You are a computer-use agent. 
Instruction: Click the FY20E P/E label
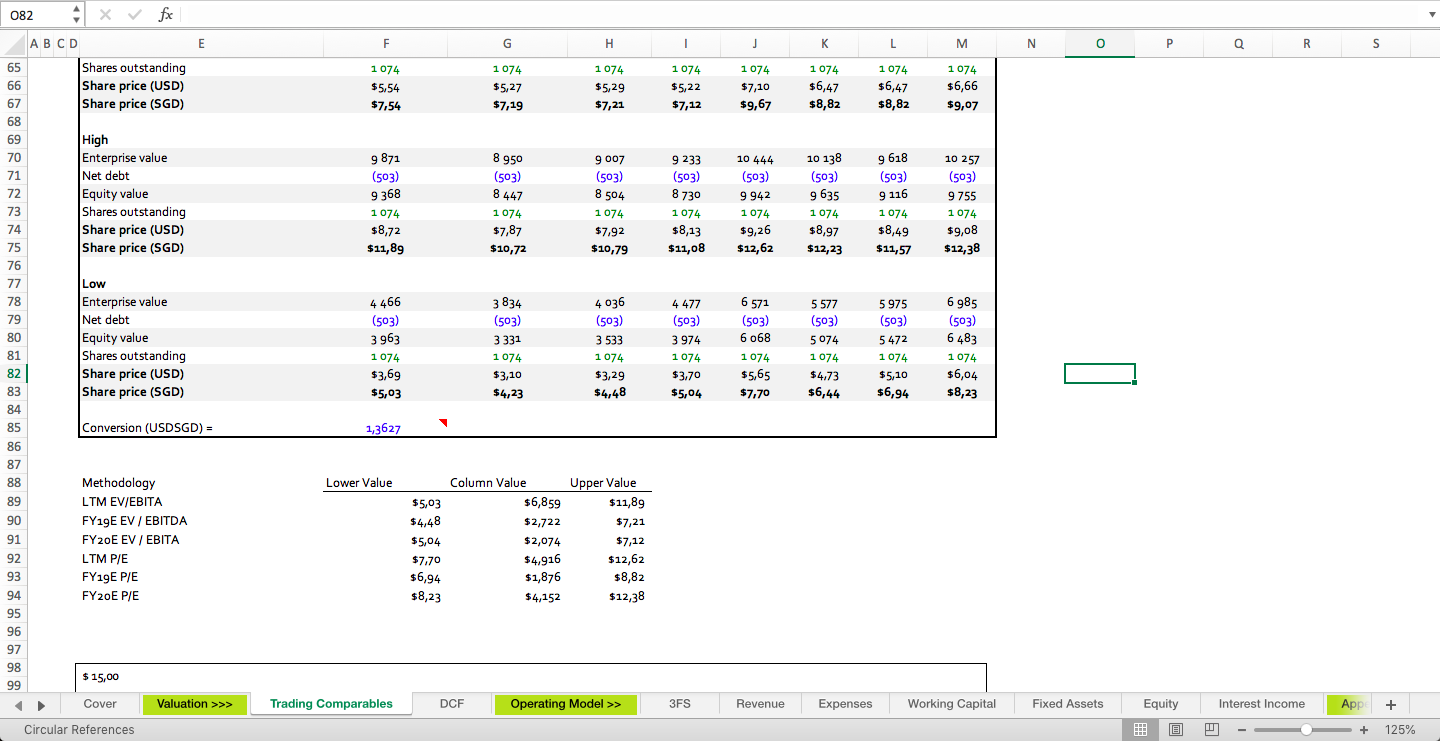click(110, 596)
